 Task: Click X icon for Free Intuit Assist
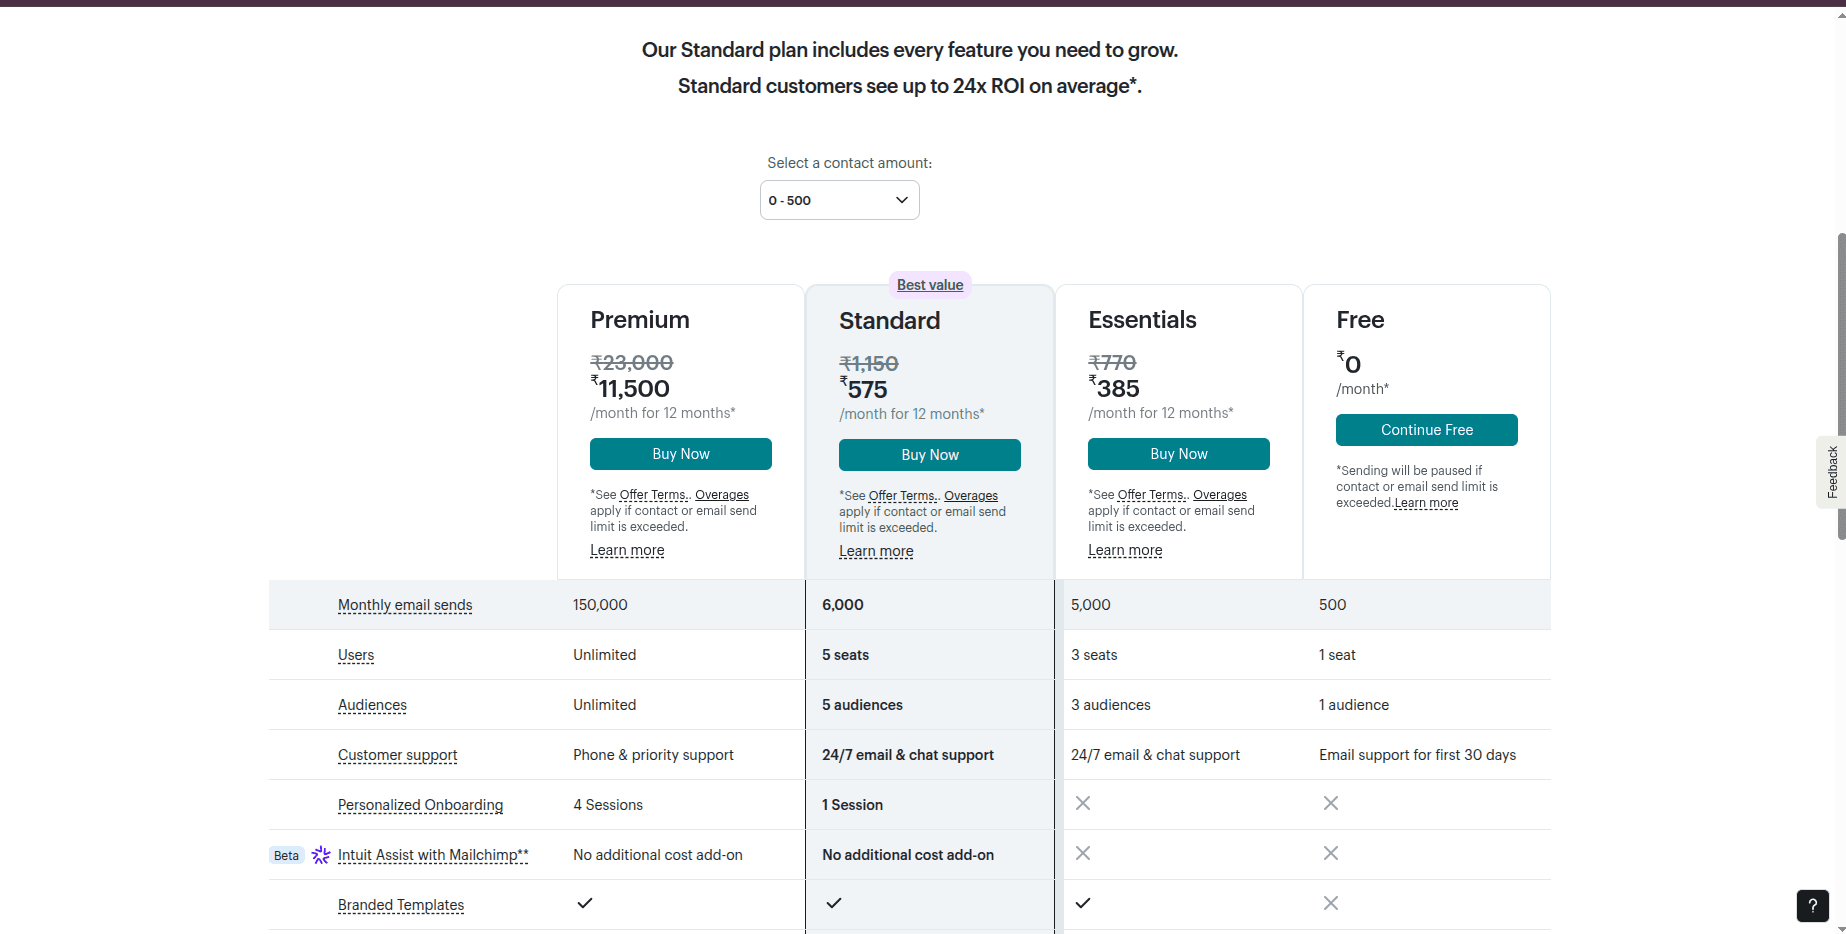pyautogui.click(x=1330, y=853)
